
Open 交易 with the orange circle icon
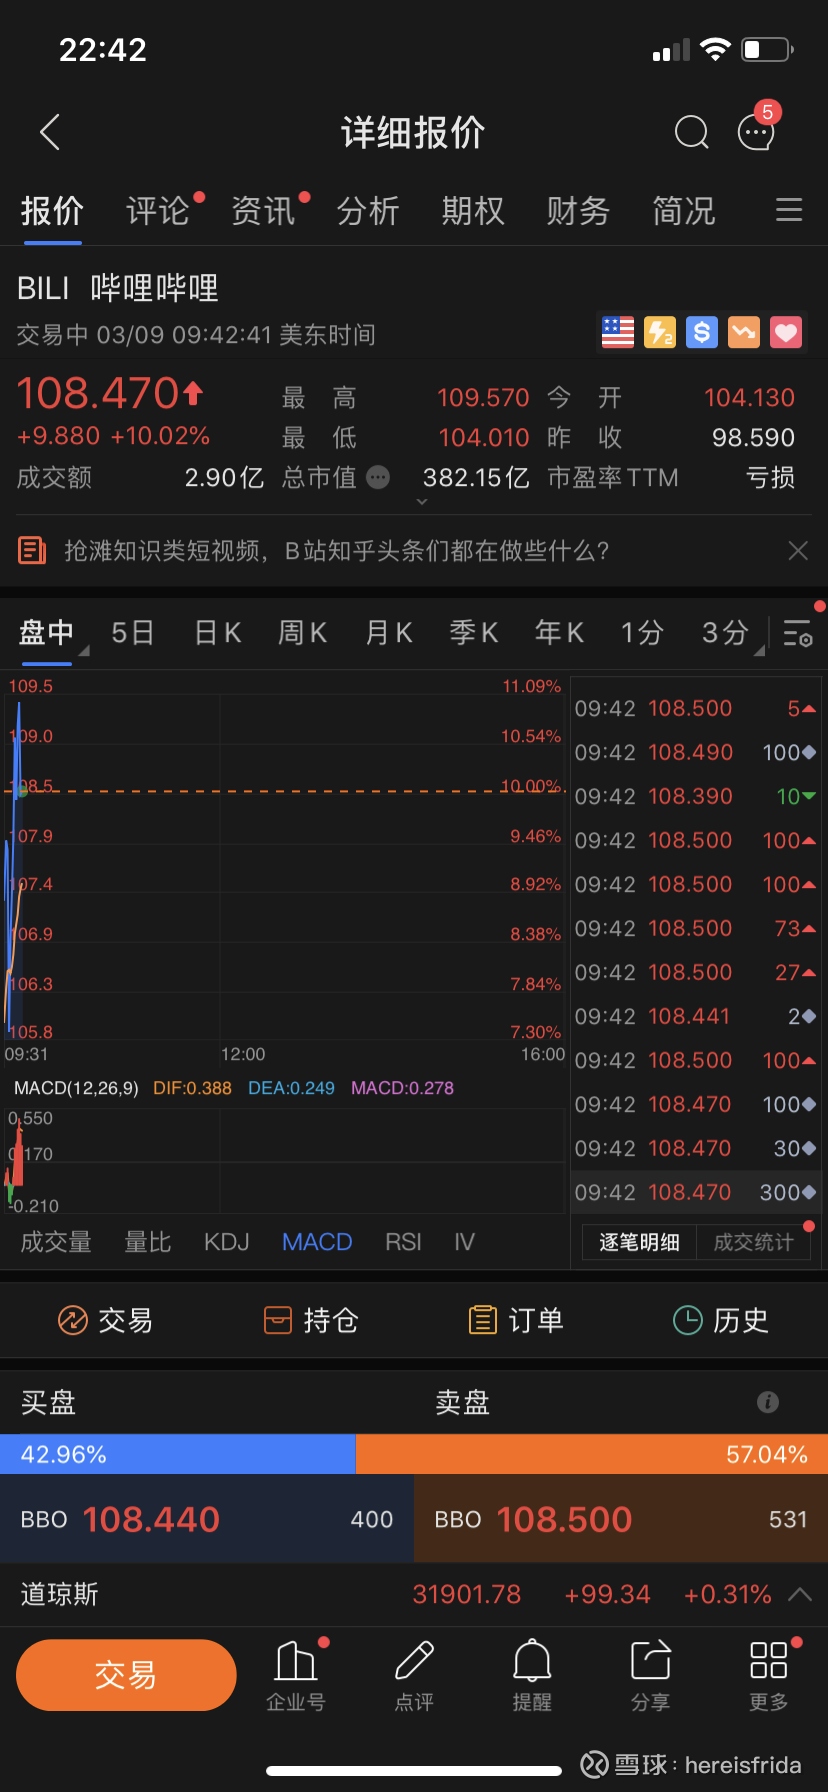coord(105,1321)
